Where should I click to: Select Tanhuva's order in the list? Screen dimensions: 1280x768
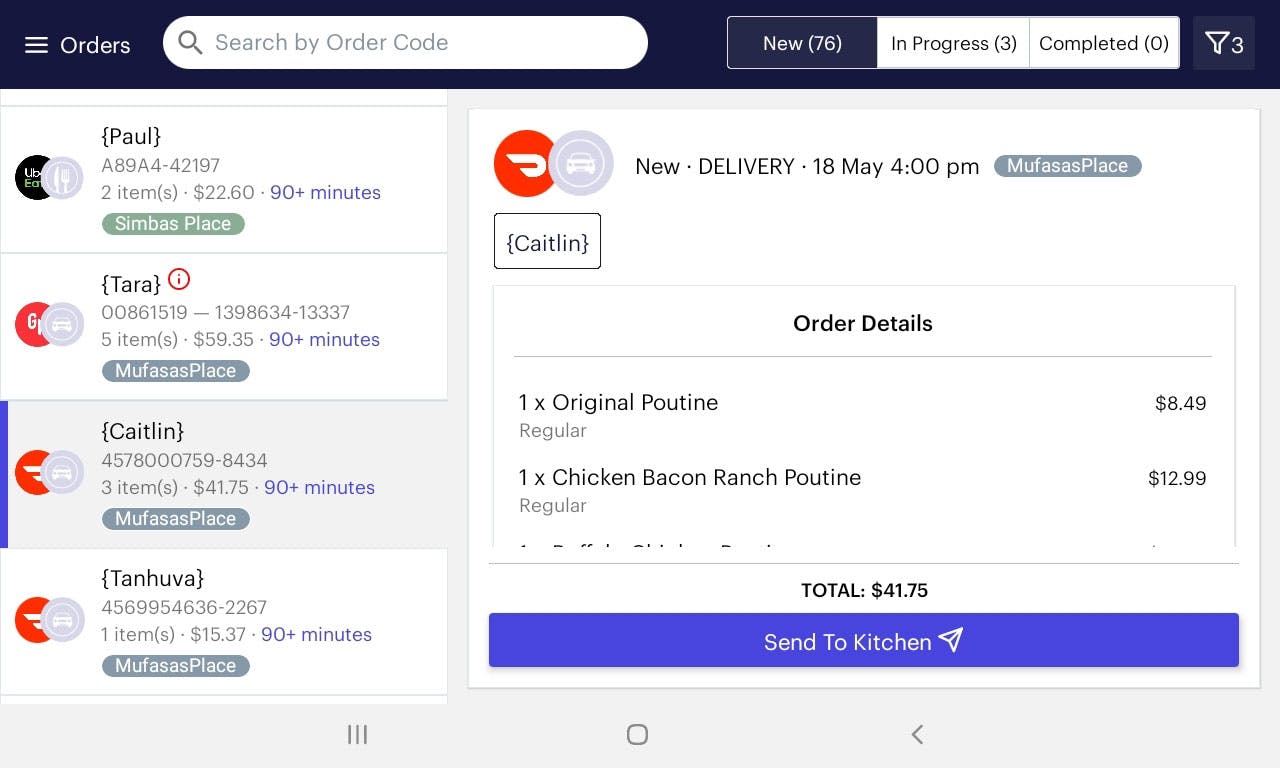pyautogui.click(x=224, y=622)
